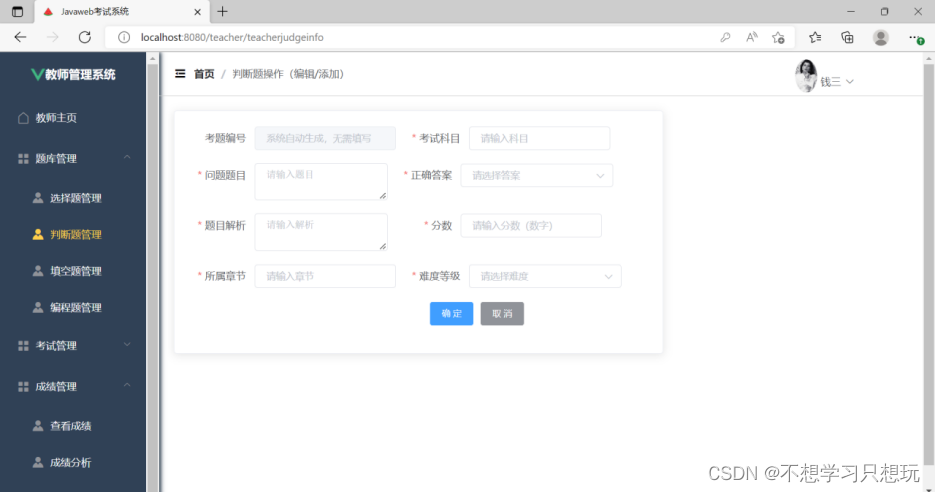This screenshot has height=492, width=935.
Task: Click the browser address bar URL
Action: coord(232,37)
